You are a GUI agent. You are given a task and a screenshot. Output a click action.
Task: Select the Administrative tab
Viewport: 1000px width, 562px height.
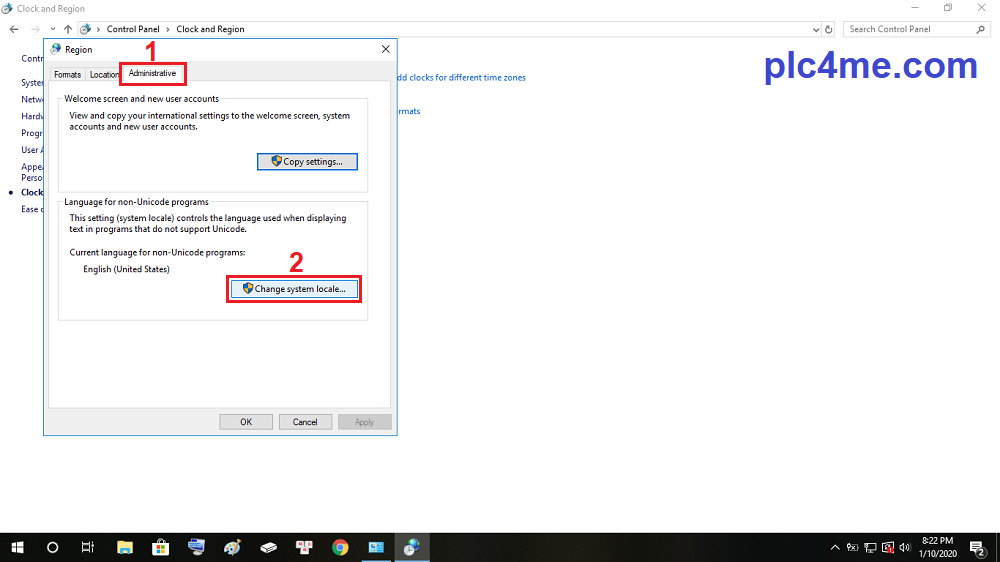point(152,73)
